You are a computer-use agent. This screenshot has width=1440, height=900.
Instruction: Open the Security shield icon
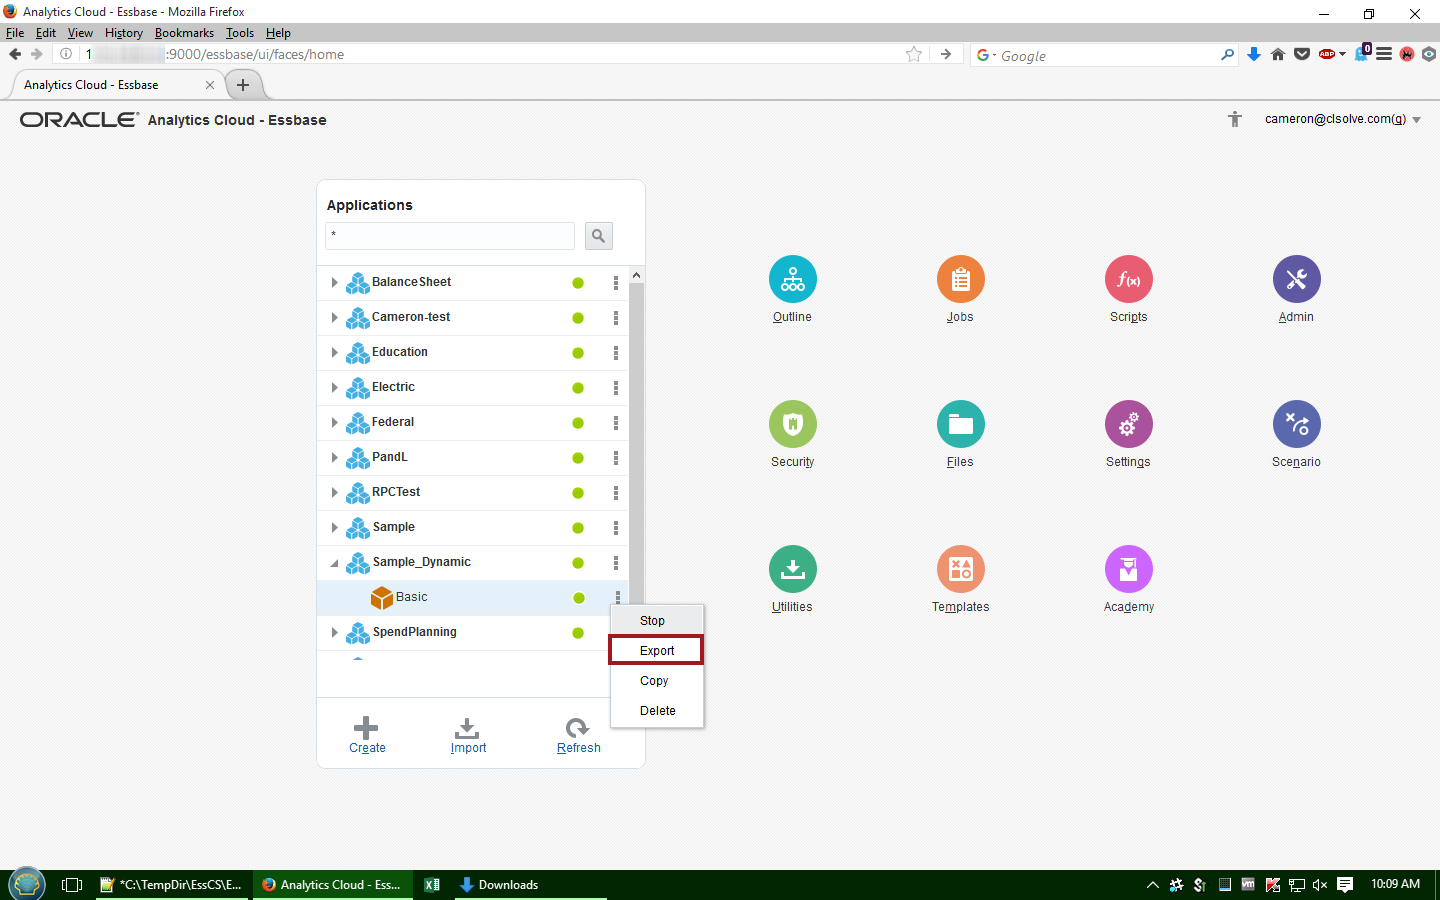tap(793, 424)
